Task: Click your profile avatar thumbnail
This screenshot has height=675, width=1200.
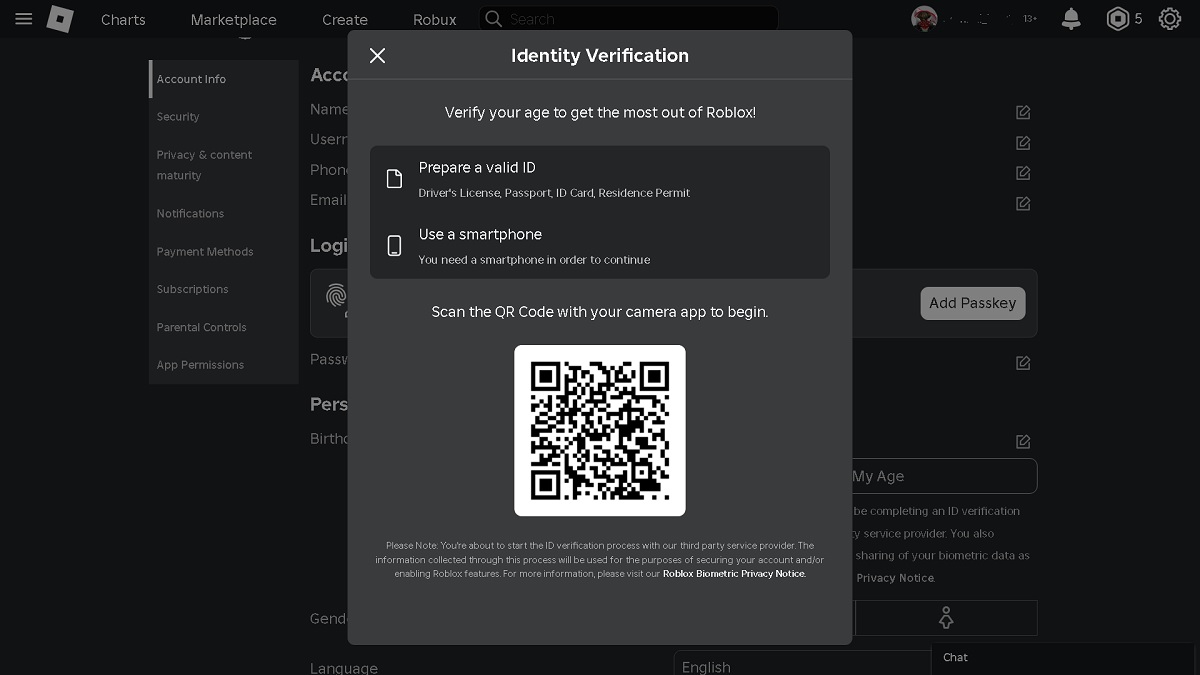Action: tap(922, 18)
